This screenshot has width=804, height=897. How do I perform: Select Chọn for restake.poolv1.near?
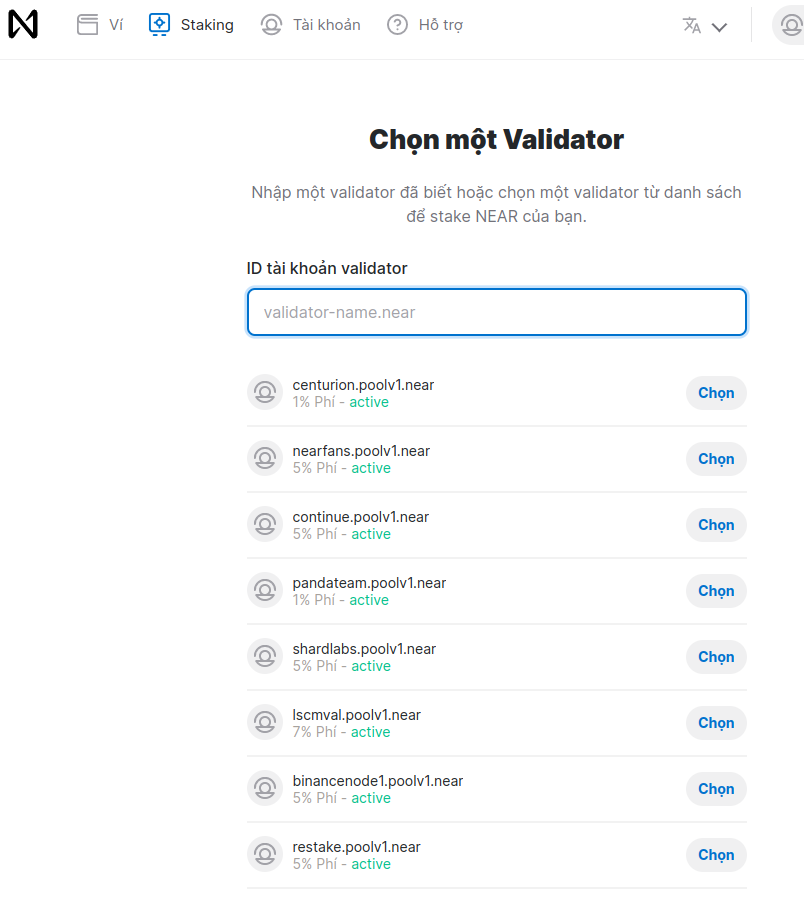pos(716,855)
